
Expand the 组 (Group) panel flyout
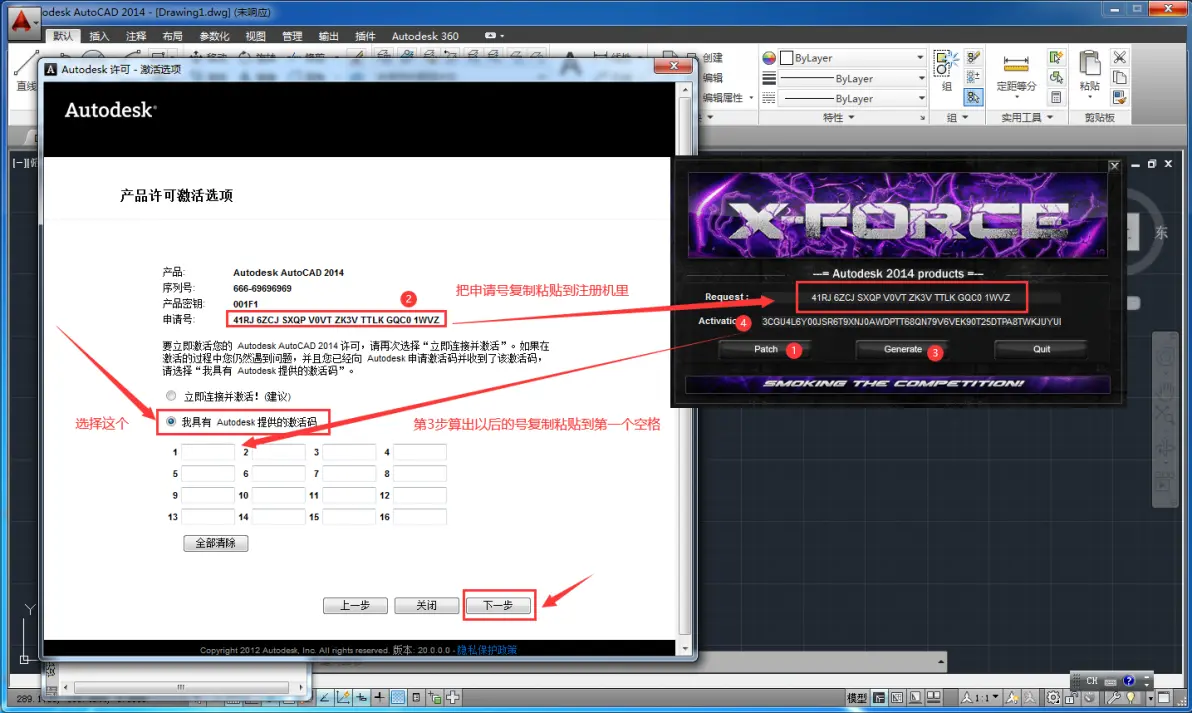coord(957,117)
